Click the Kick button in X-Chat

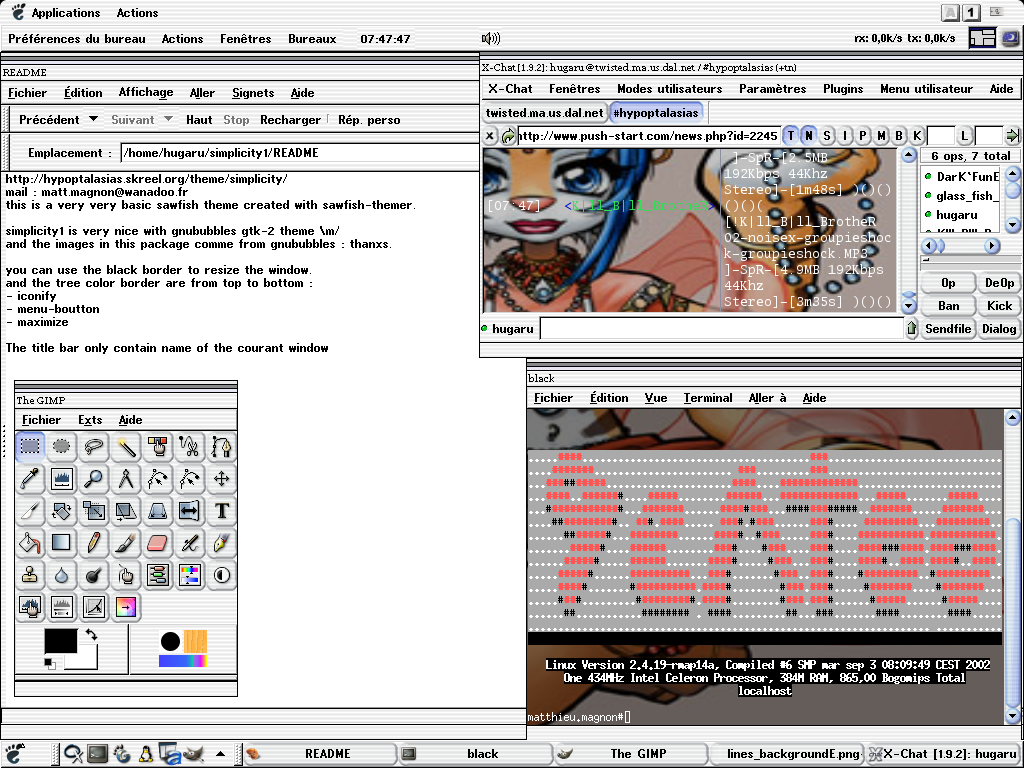point(999,306)
